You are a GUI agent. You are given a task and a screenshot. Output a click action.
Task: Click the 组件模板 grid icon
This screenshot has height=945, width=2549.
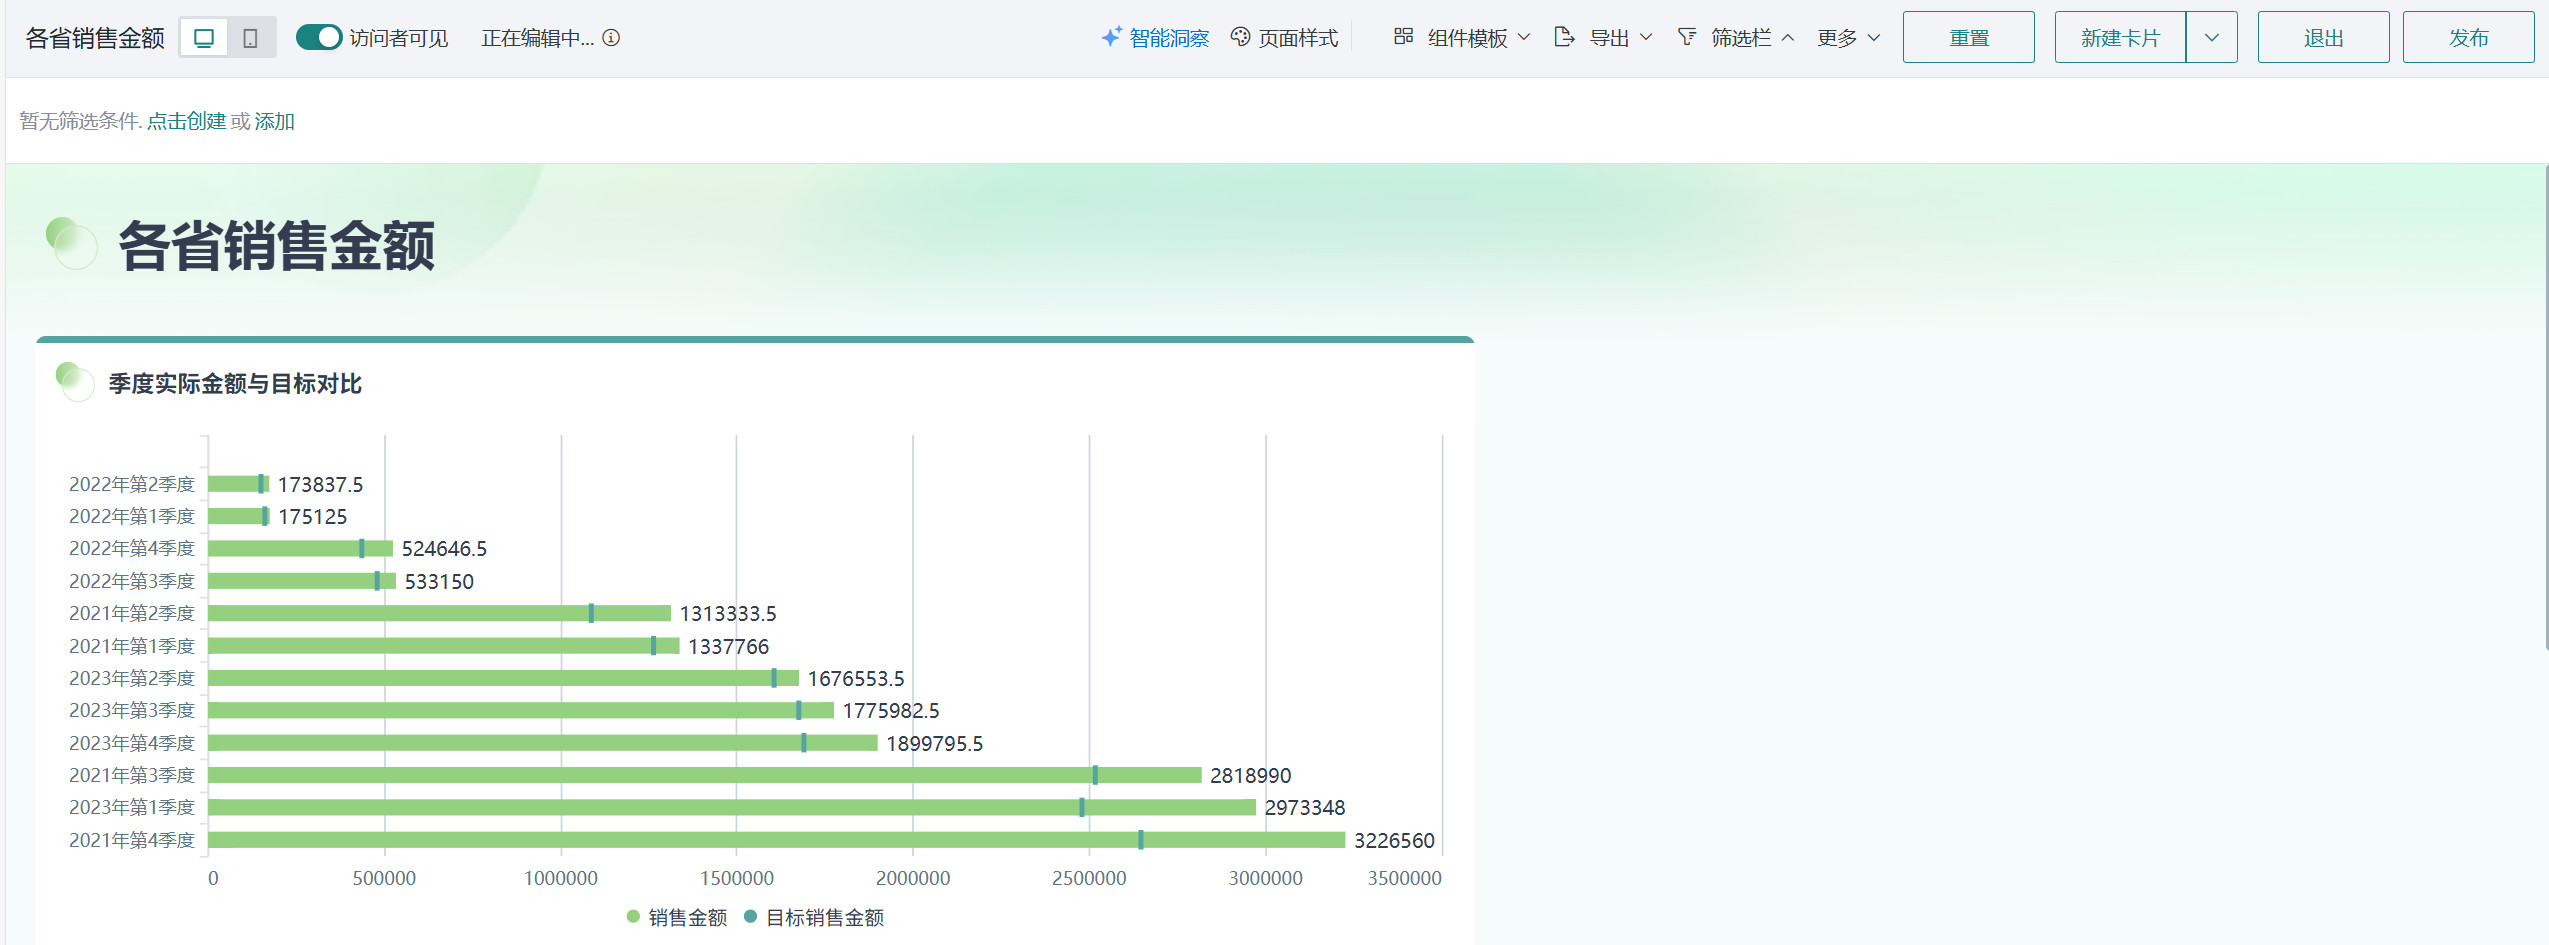1403,37
